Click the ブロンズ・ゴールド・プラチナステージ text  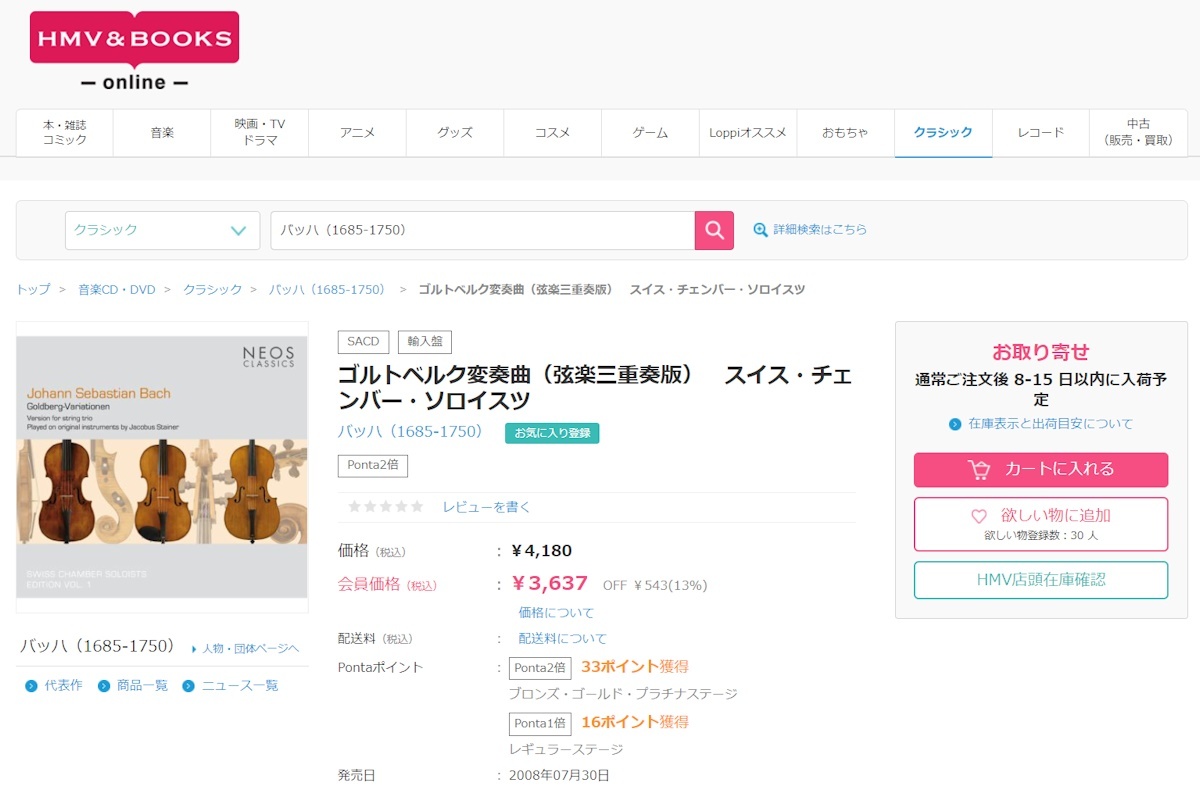pos(623,694)
